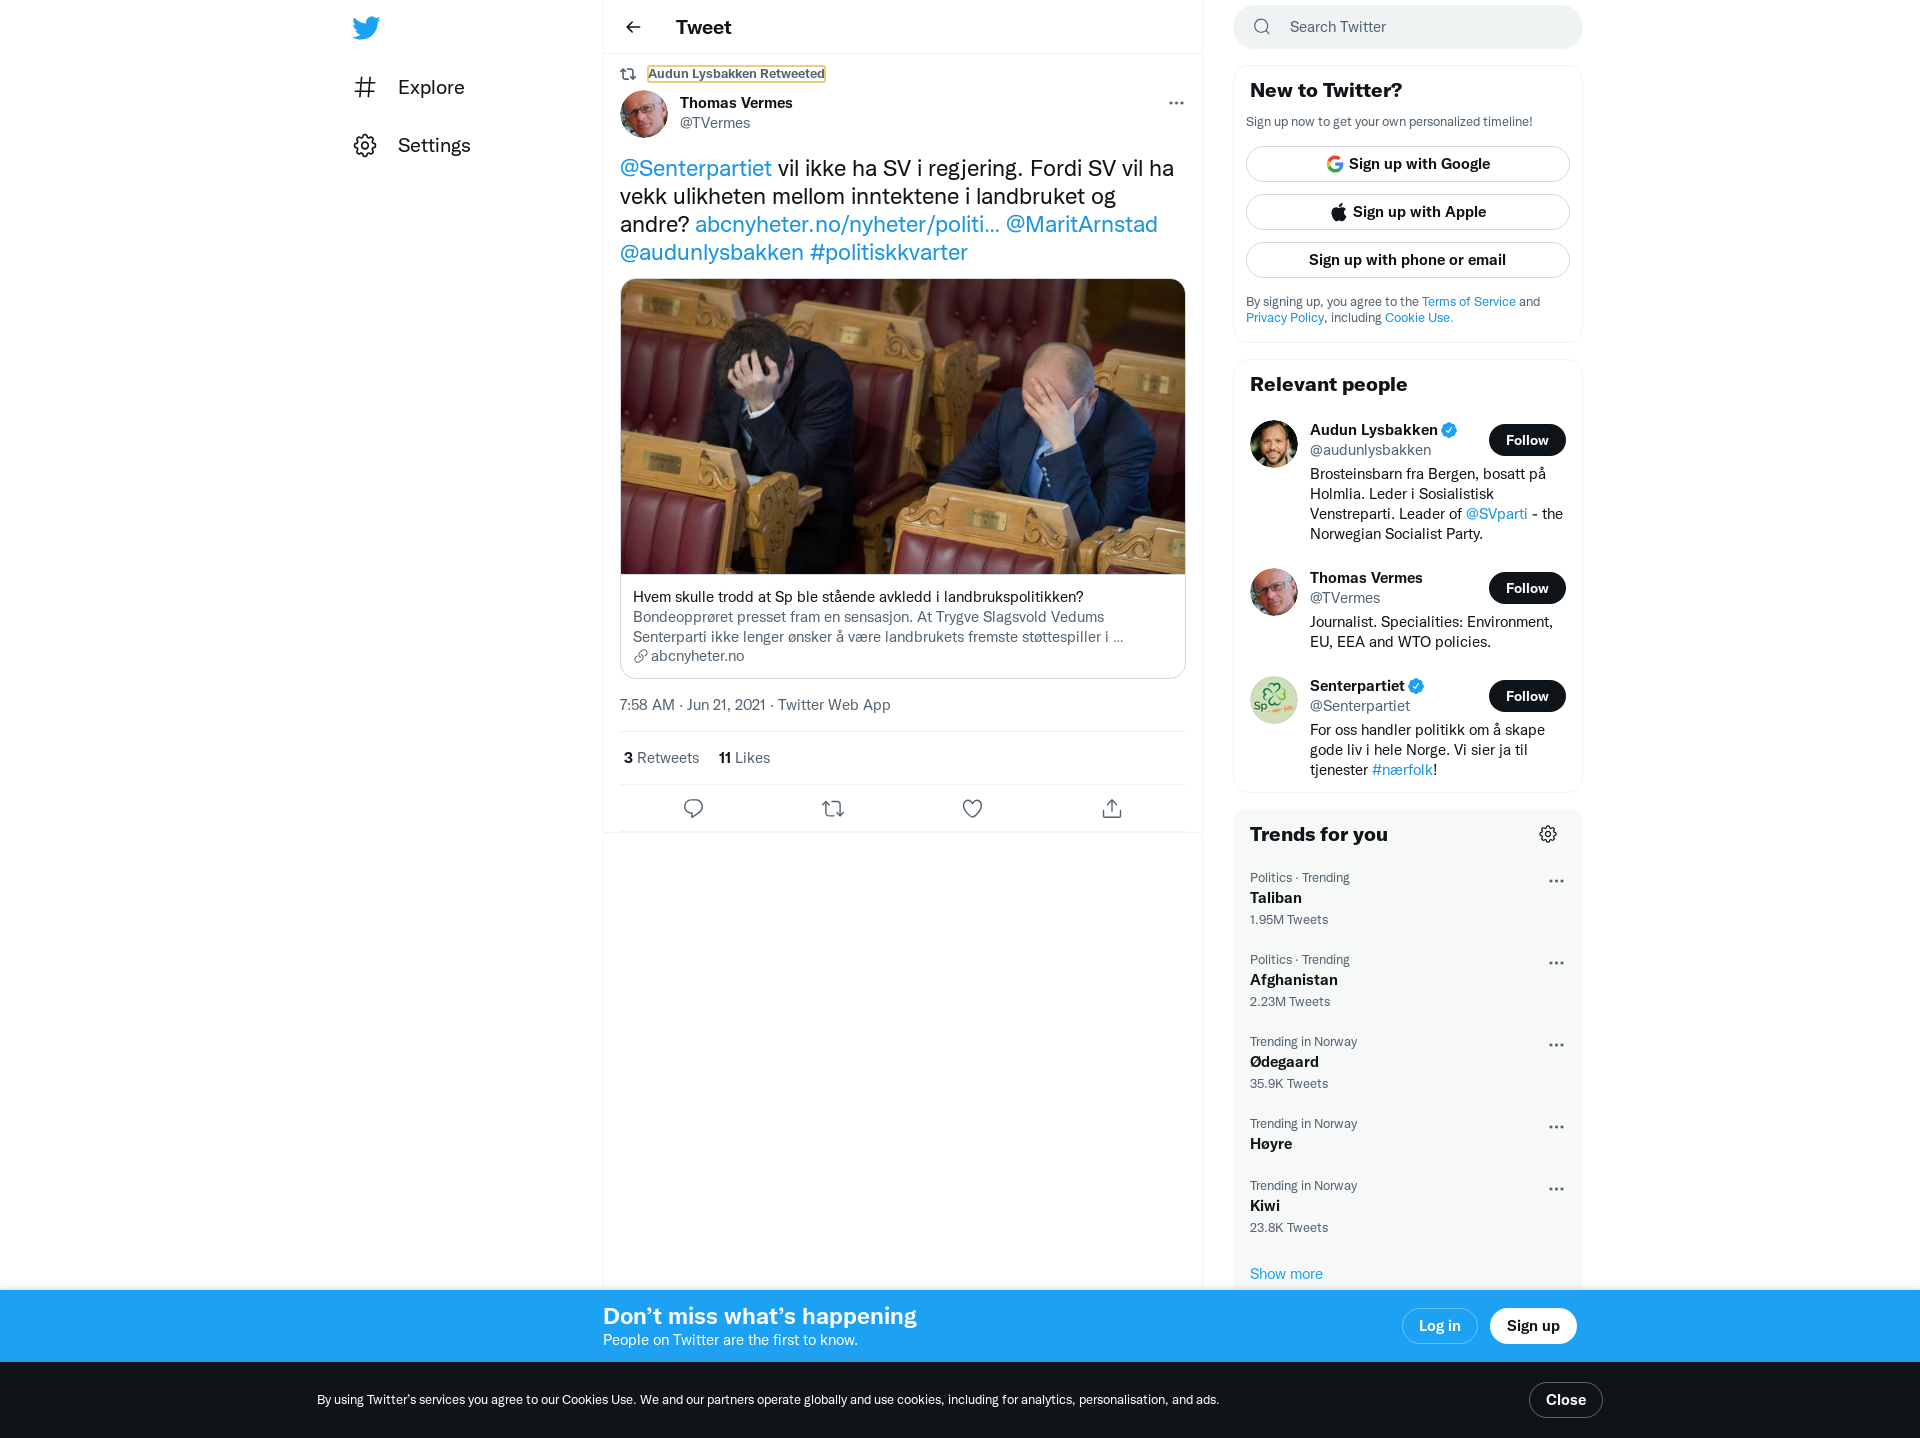Open more options for Taliban trend
This screenshot has height=1438, width=1920.
point(1556,881)
